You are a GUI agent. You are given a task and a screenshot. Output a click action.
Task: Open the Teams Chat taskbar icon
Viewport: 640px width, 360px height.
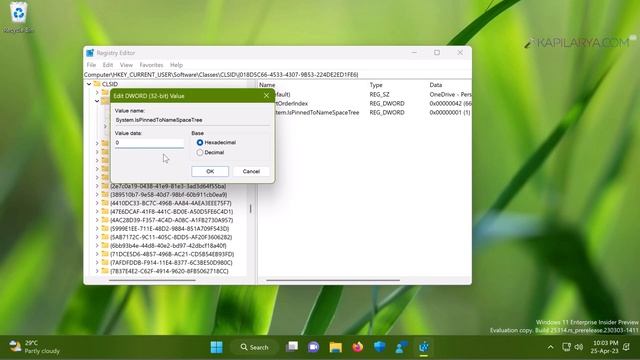313,347
